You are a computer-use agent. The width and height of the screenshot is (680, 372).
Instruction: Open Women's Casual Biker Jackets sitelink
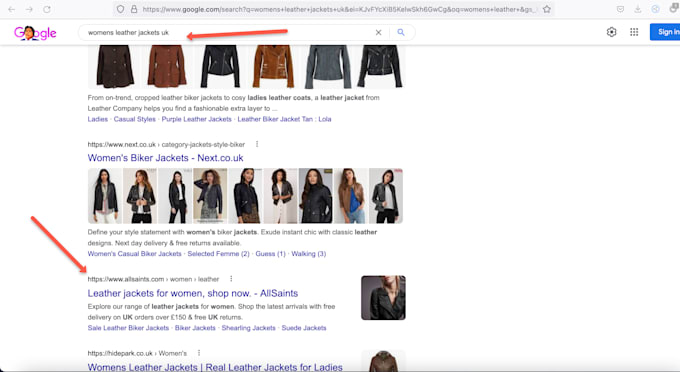(x=134, y=254)
